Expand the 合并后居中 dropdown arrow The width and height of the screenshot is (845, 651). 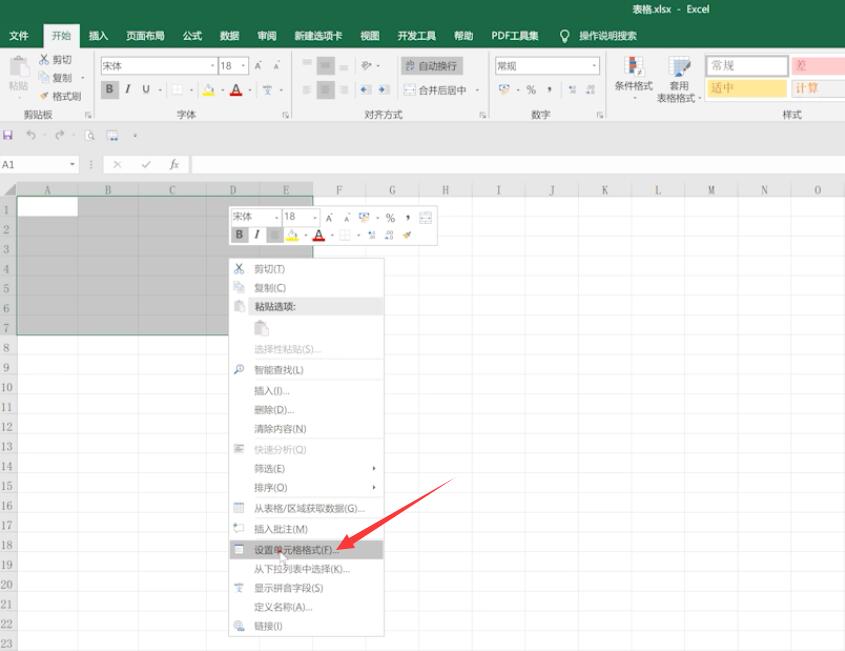pyautogui.click(x=477, y=90)
